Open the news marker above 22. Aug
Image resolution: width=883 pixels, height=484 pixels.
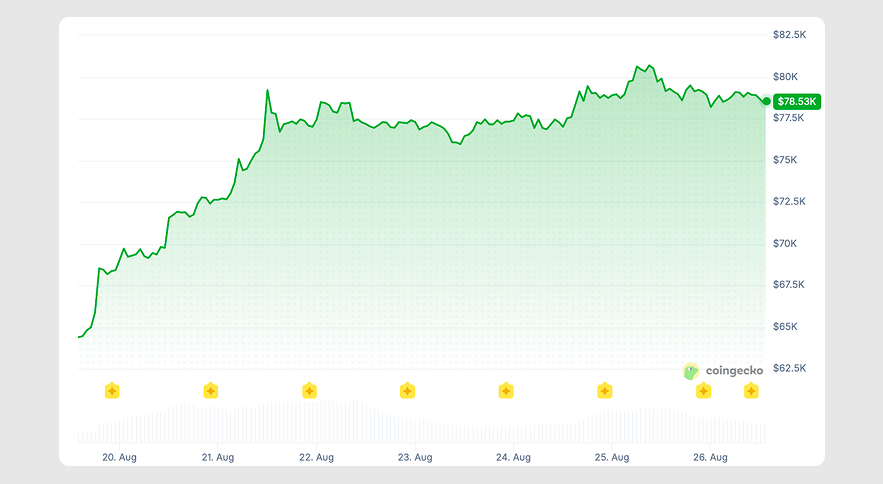coord(309,390)
